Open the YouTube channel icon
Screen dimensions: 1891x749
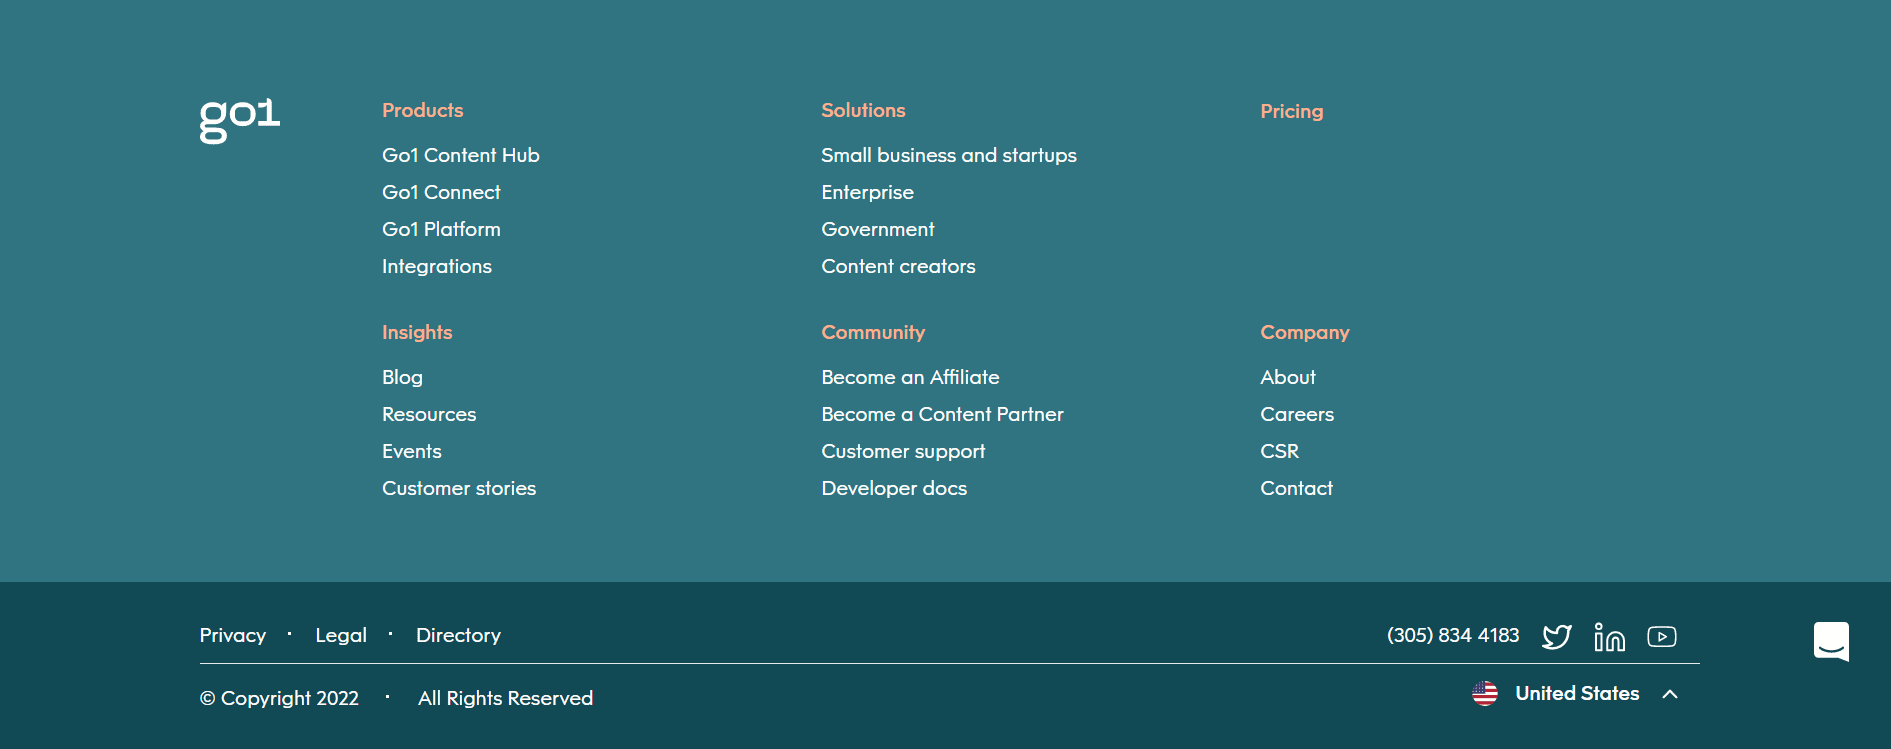pyautogui.click(x=1661, y=636)
